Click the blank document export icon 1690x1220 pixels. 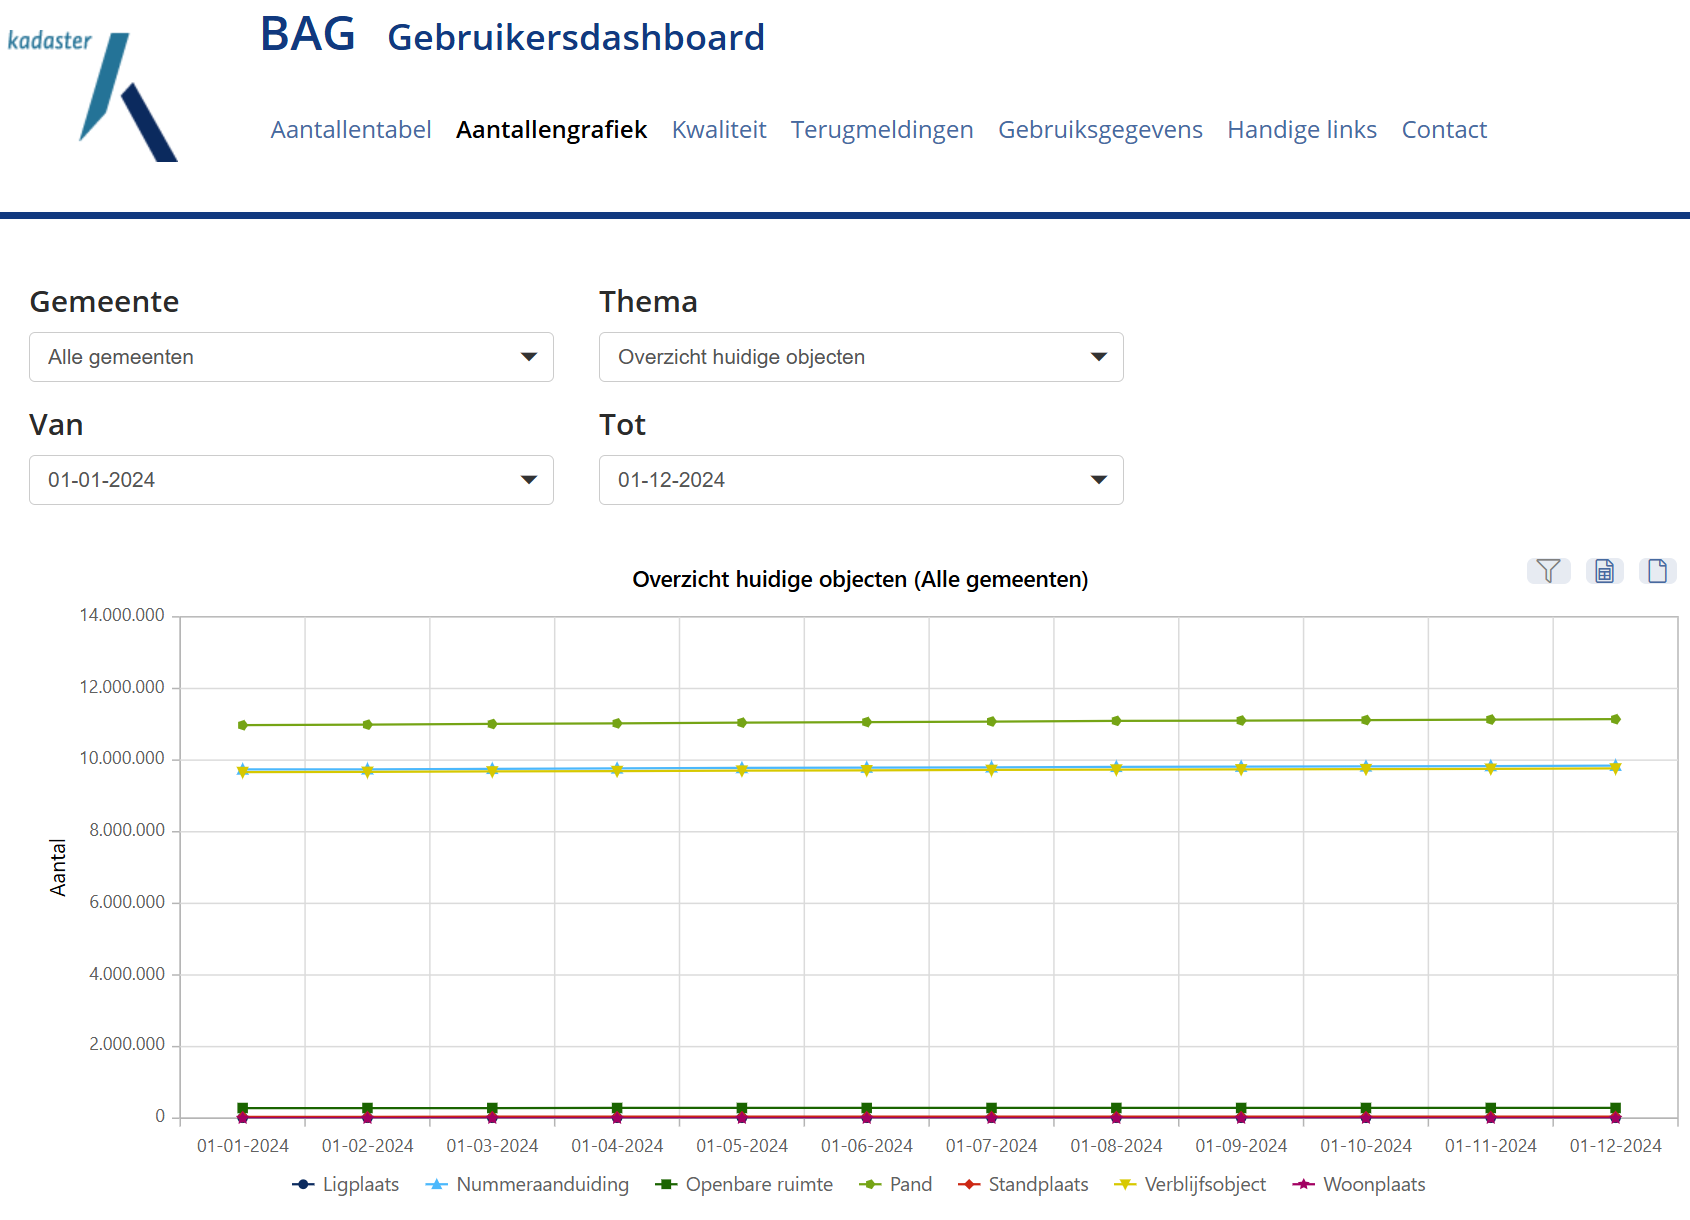(1657, 571)
